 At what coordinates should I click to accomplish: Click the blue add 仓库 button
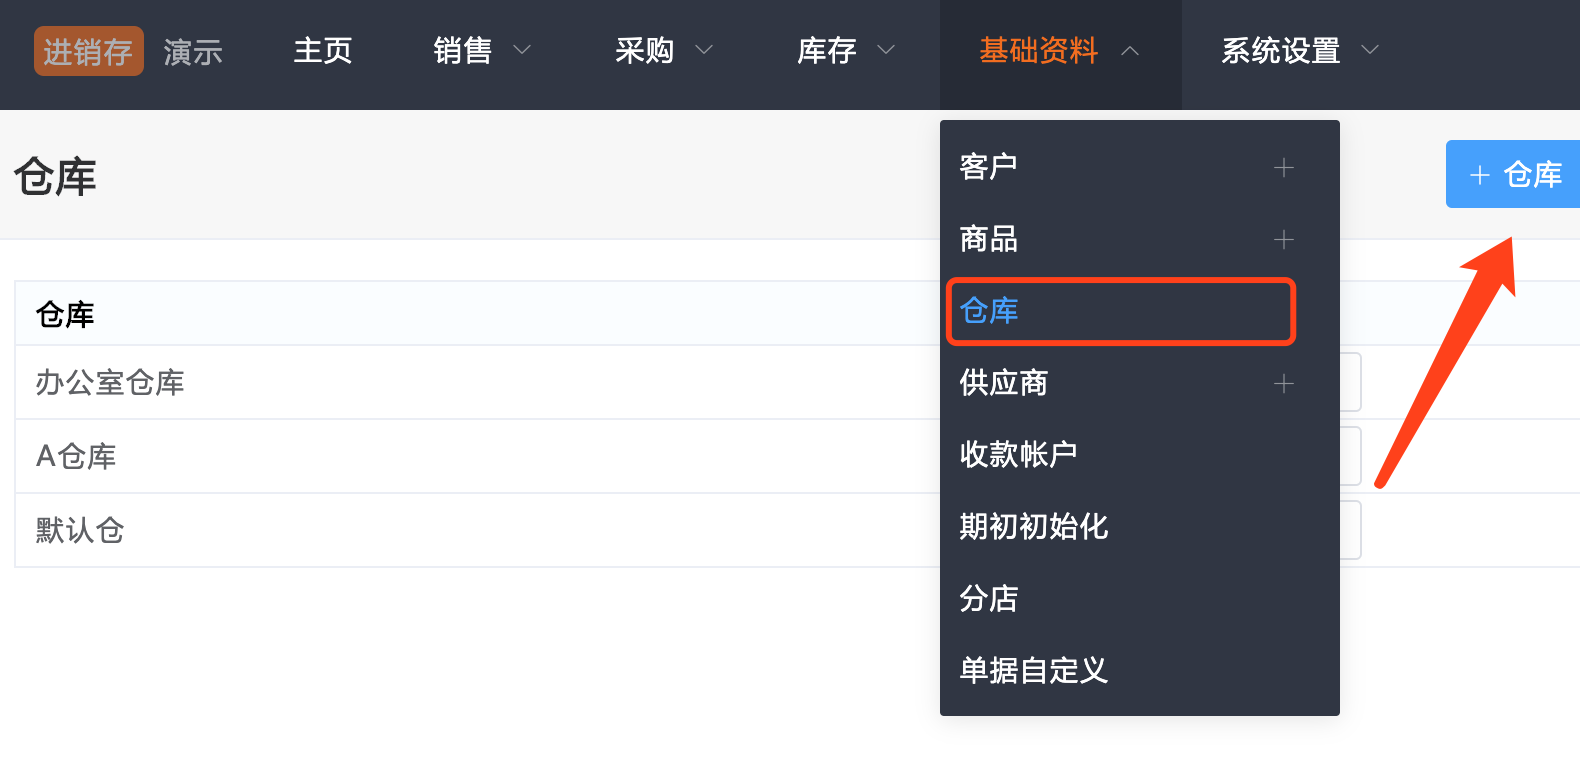point(1514,175)
